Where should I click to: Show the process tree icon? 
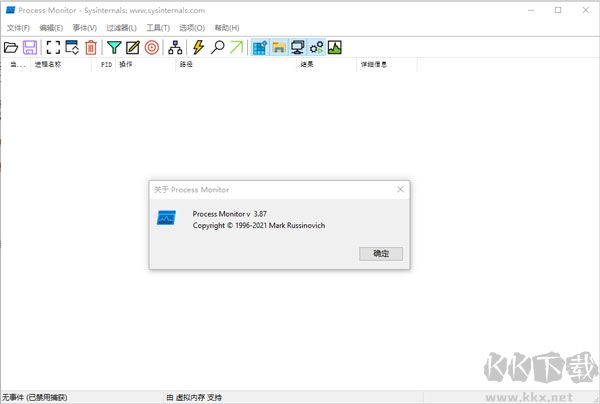coord(175,47)
